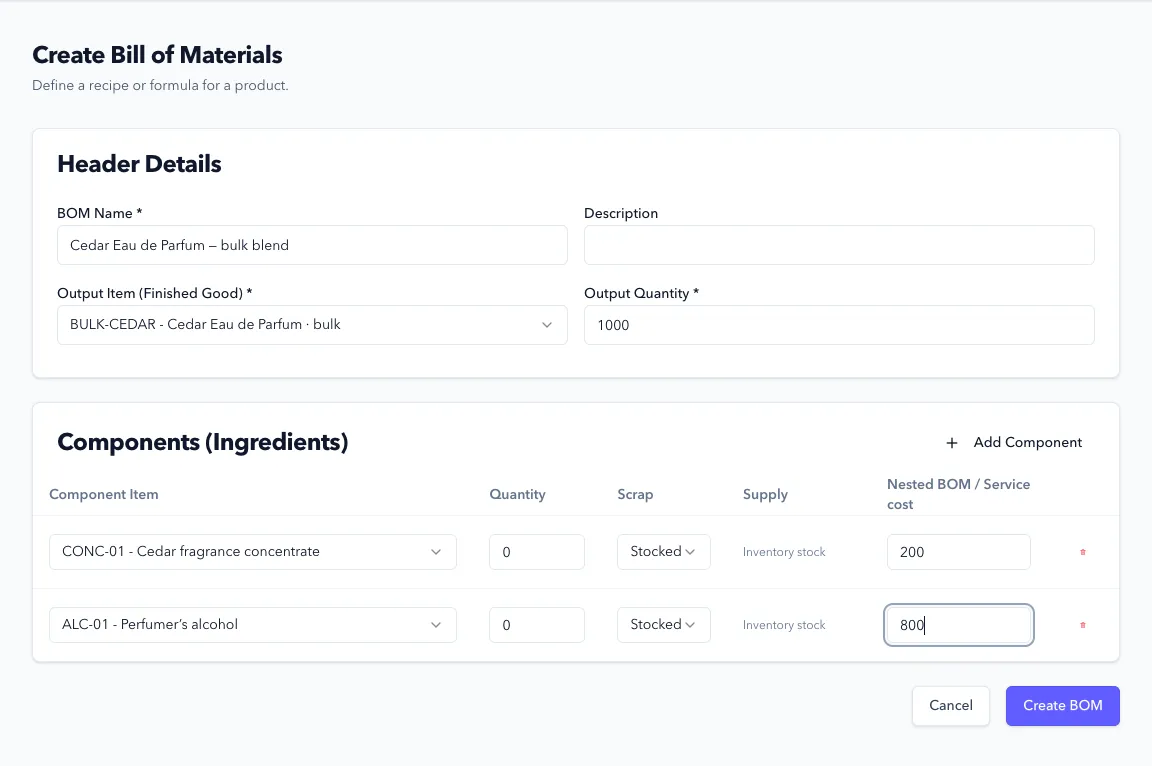Click the Quantity column header
Screen dimensions: 1152x766
[x=517, y=494]
